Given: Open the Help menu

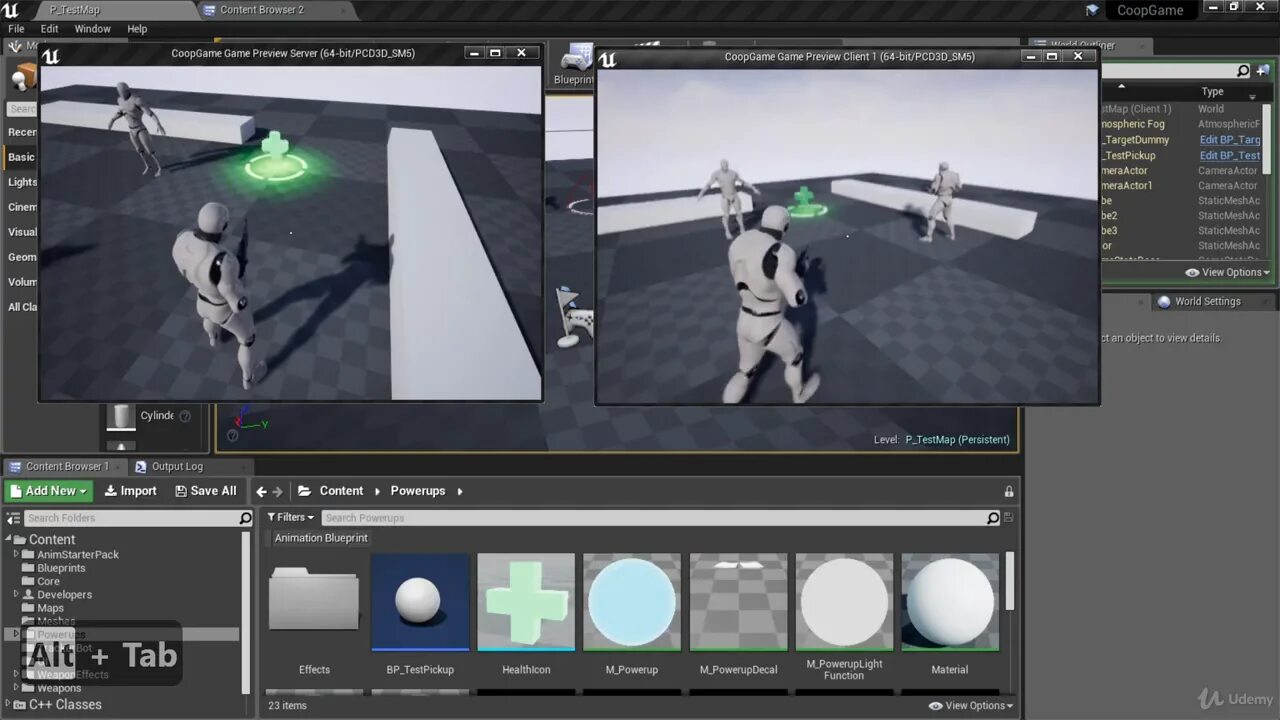Looking at the screenshot, I should 137,29.
